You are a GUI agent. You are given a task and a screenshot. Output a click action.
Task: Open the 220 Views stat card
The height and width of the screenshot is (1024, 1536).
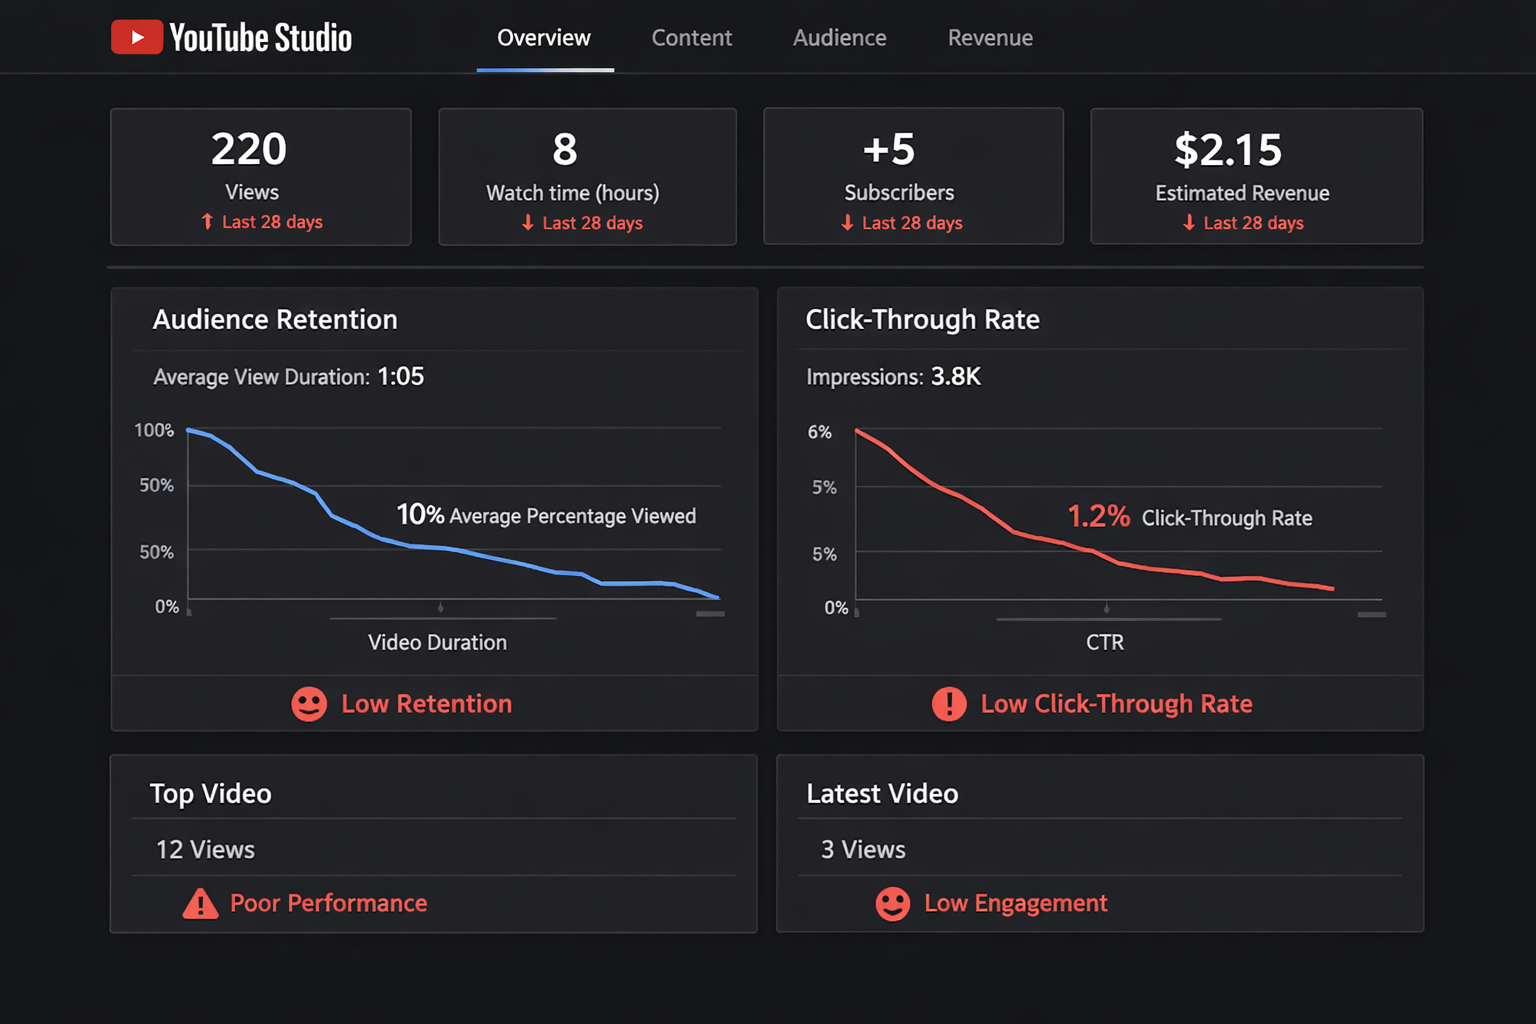(x=260, y=177)
